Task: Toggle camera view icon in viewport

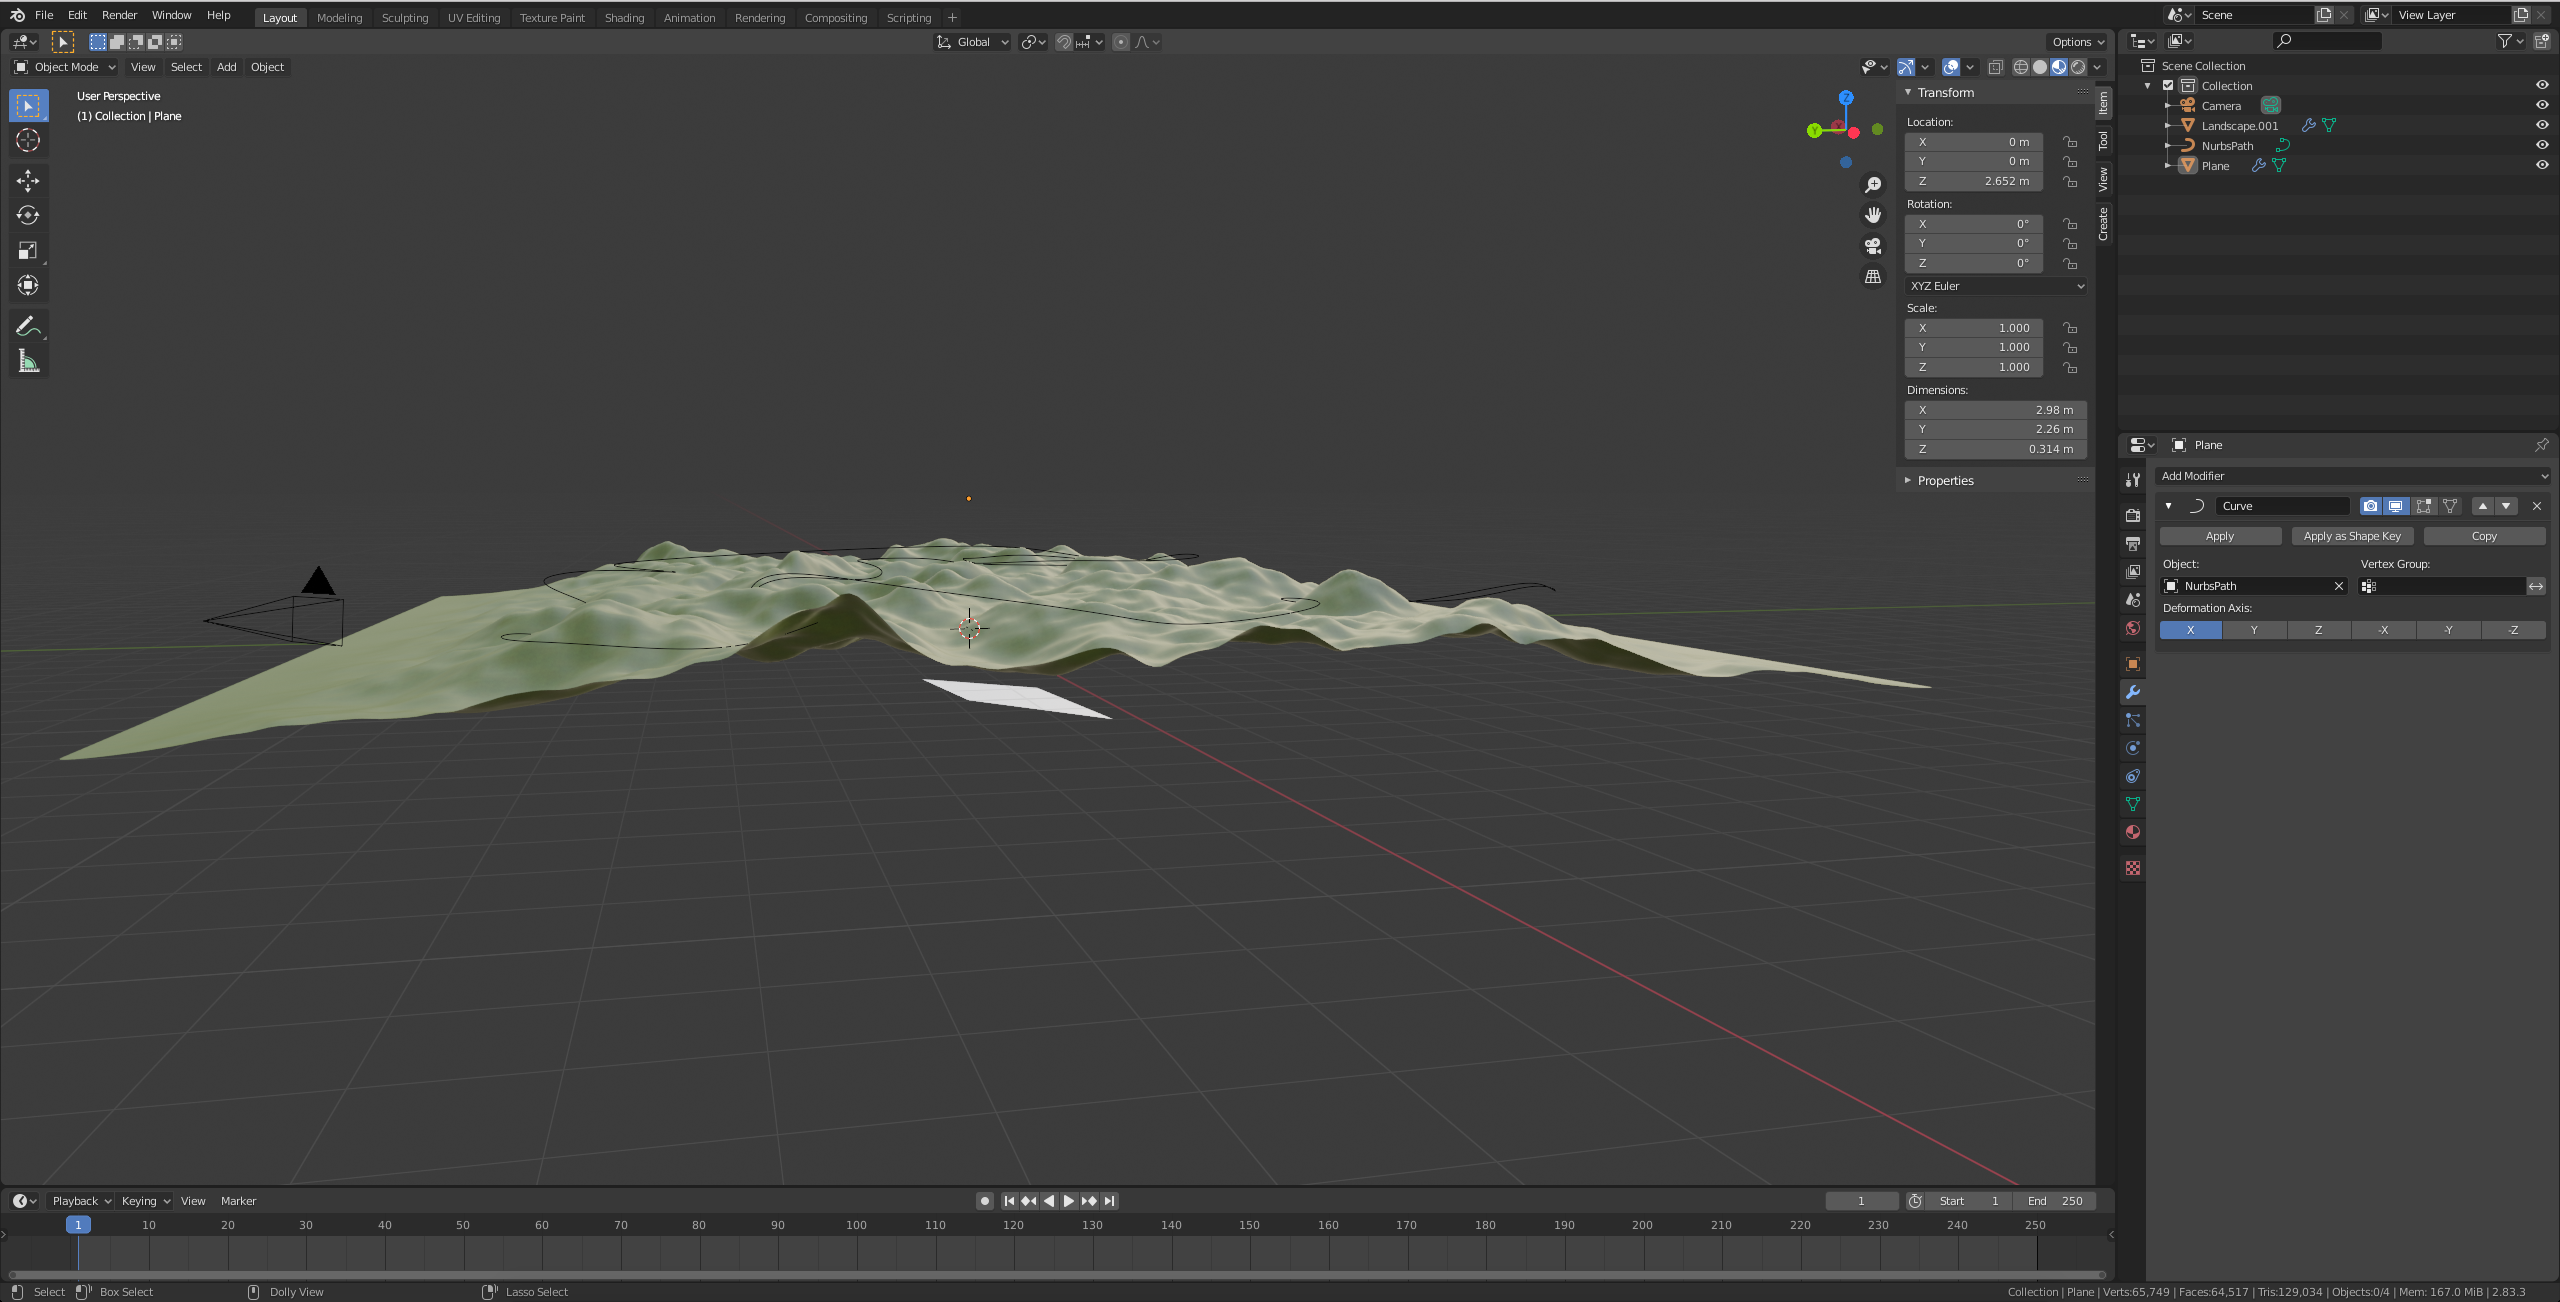Action: click(1873, 246)
